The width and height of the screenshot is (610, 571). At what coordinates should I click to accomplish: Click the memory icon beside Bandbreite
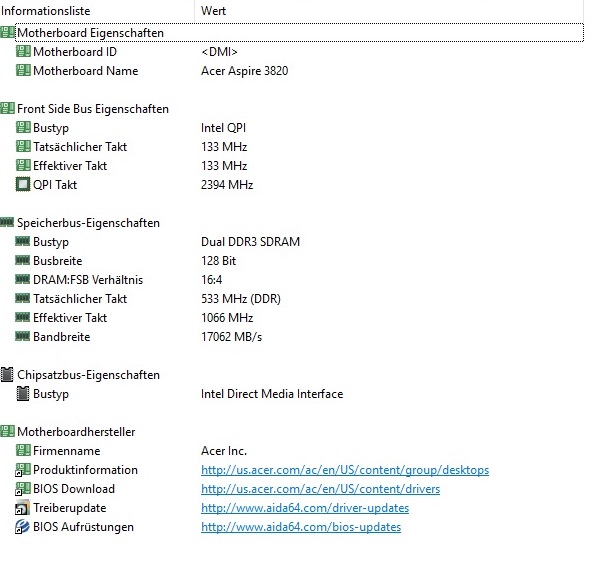[23, 336]
